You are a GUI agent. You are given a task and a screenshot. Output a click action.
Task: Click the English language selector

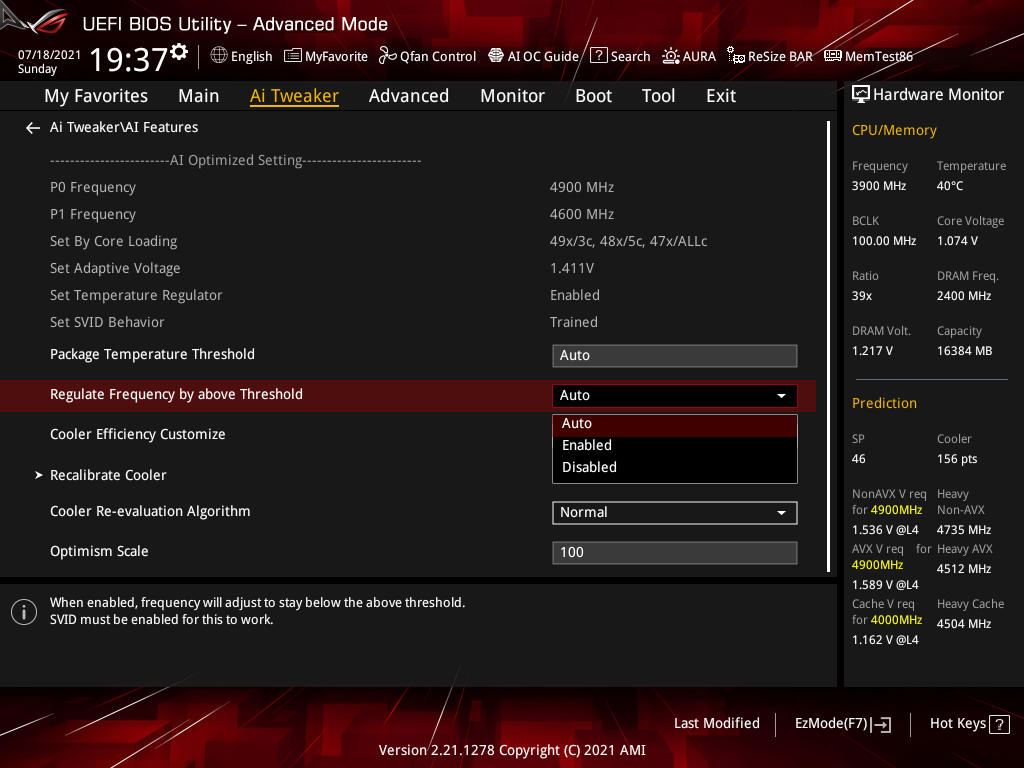coord(241,56)
